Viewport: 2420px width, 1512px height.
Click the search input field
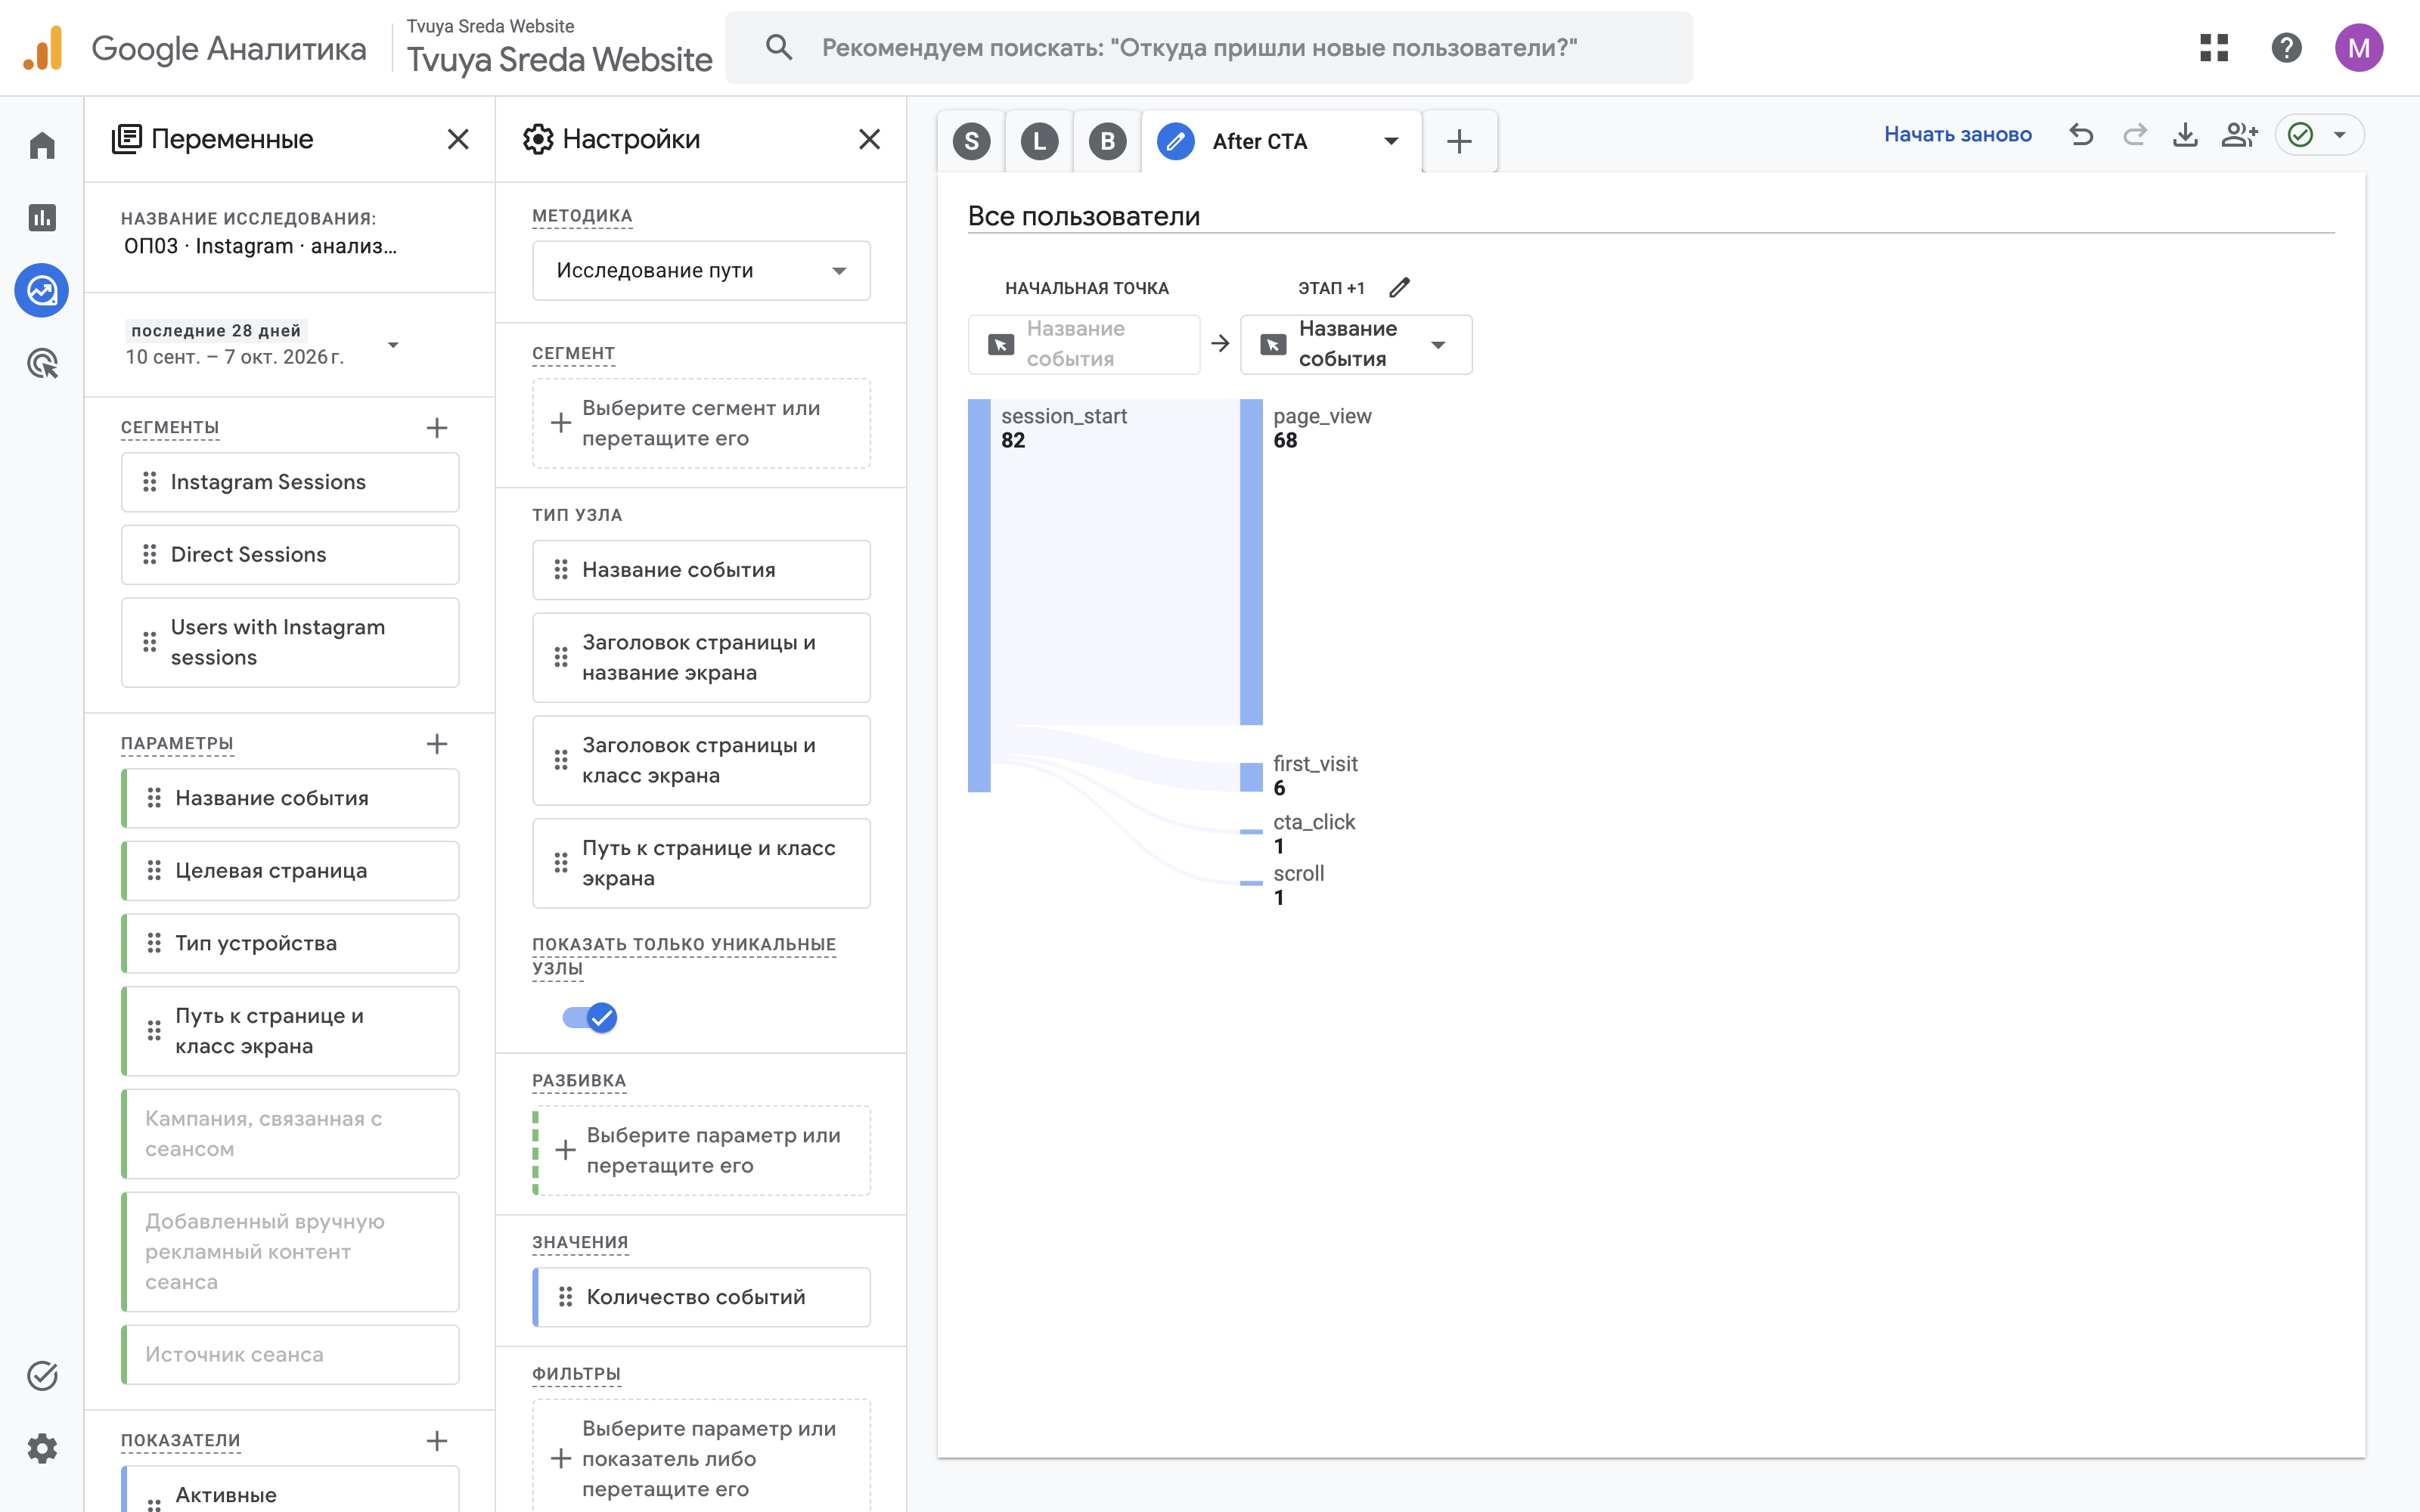1208,47
